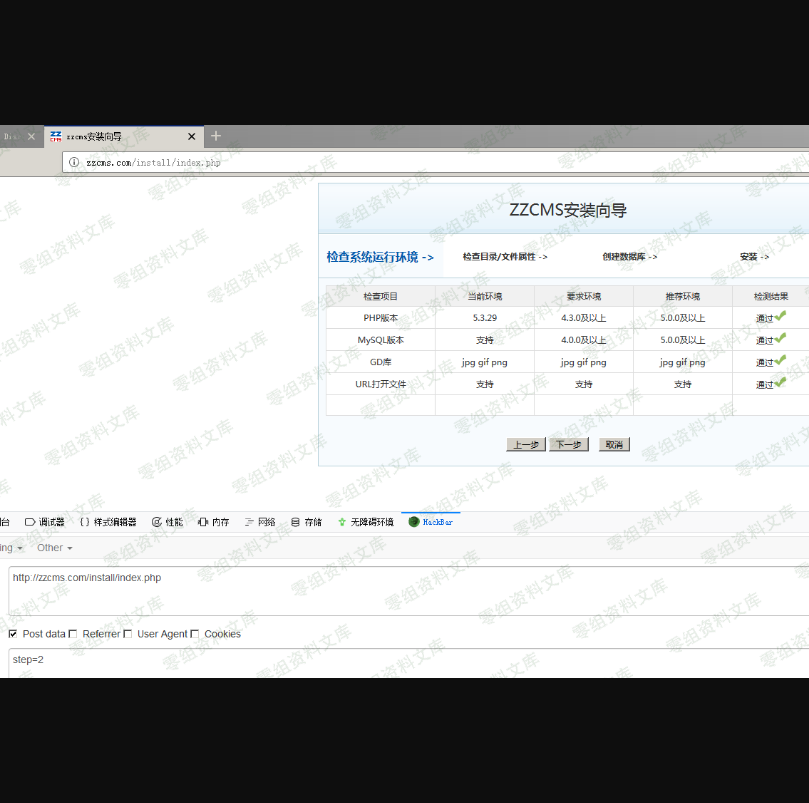Open the 样式编辑器 style editor panel

(x=108, y=522)
